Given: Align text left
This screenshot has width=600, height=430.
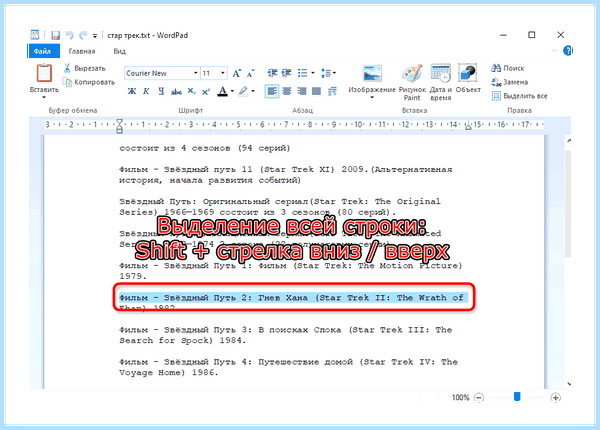Looking at the screenshot, I should (x=272, y=91).
